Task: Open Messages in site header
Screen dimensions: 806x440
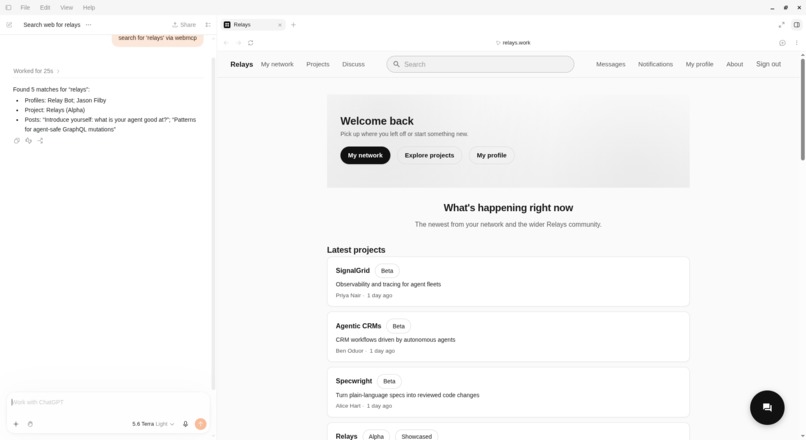Action: (x=611, y=64)
